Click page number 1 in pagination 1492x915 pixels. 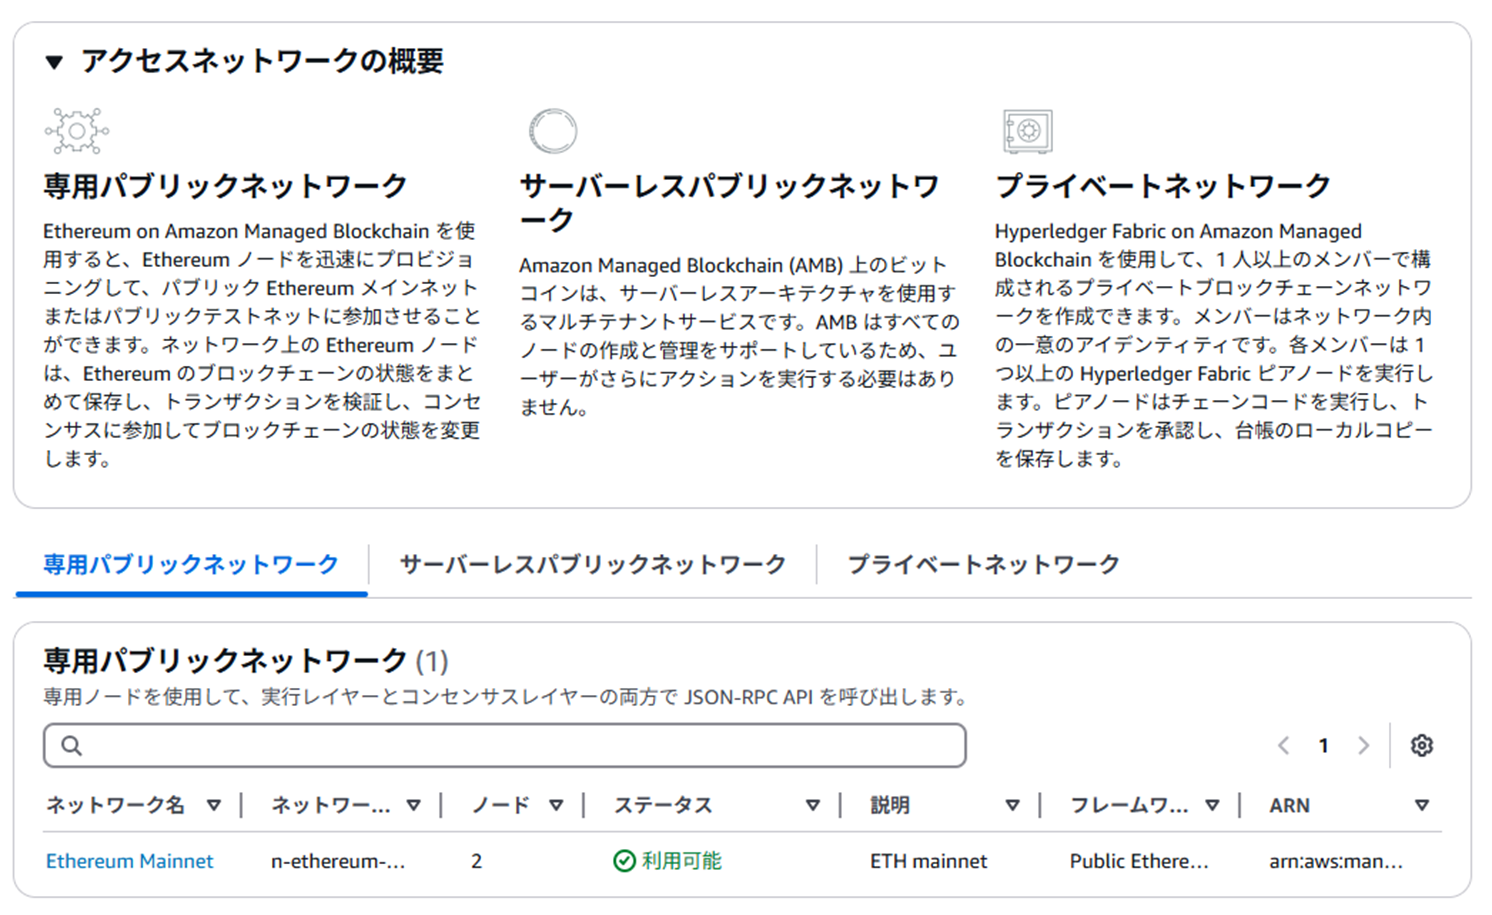pyautogui.click(x=1323, y=746)
